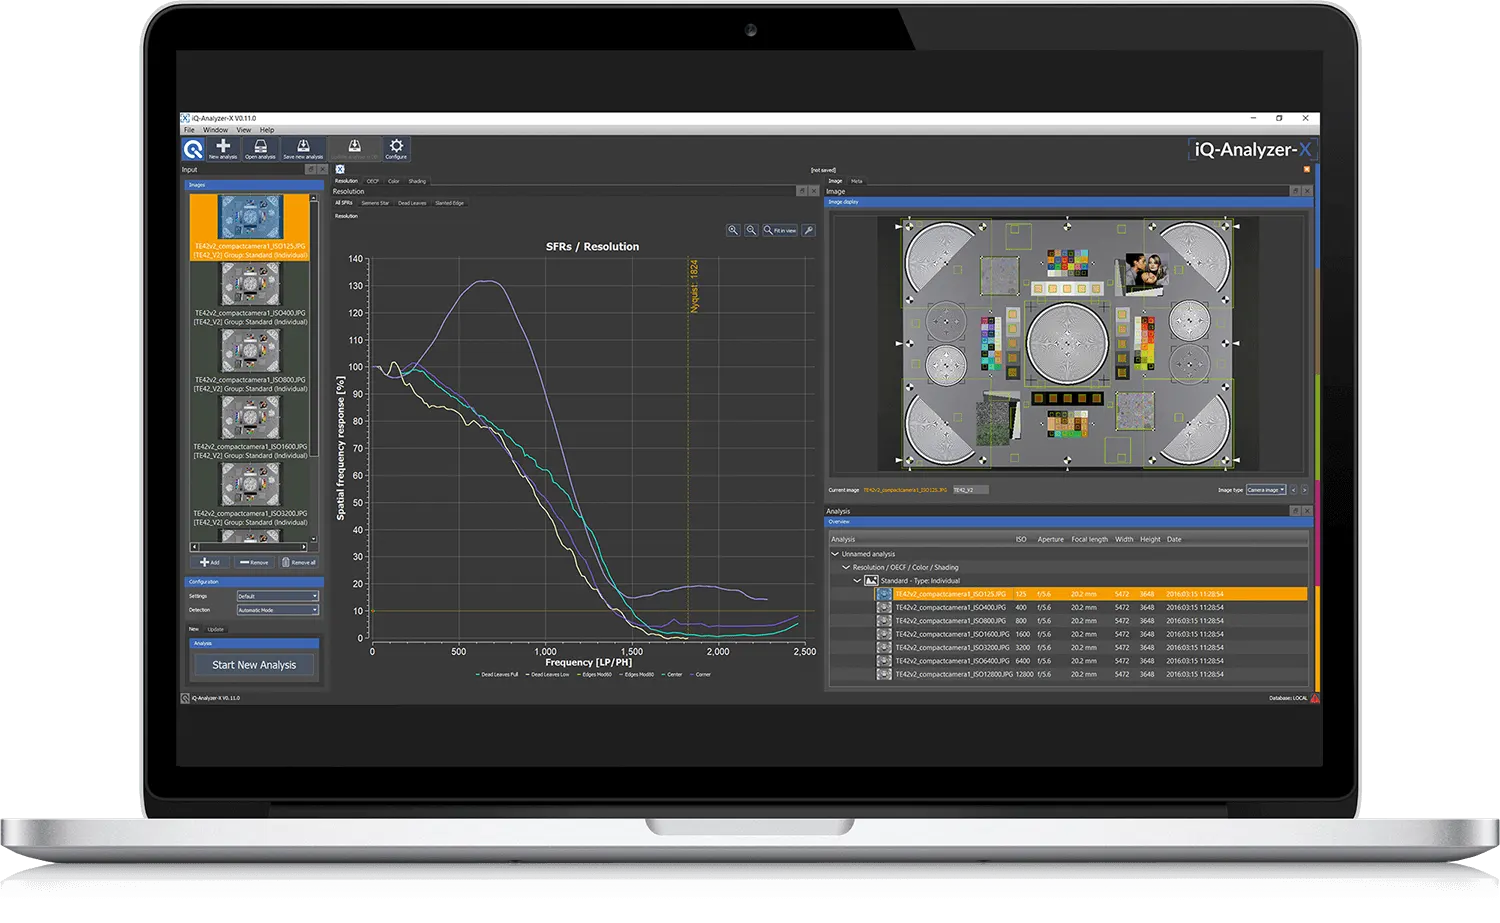Open the Settings dropdown set to Default
1500x923 pixels.
pyautogui.click(x=277, y=596)
